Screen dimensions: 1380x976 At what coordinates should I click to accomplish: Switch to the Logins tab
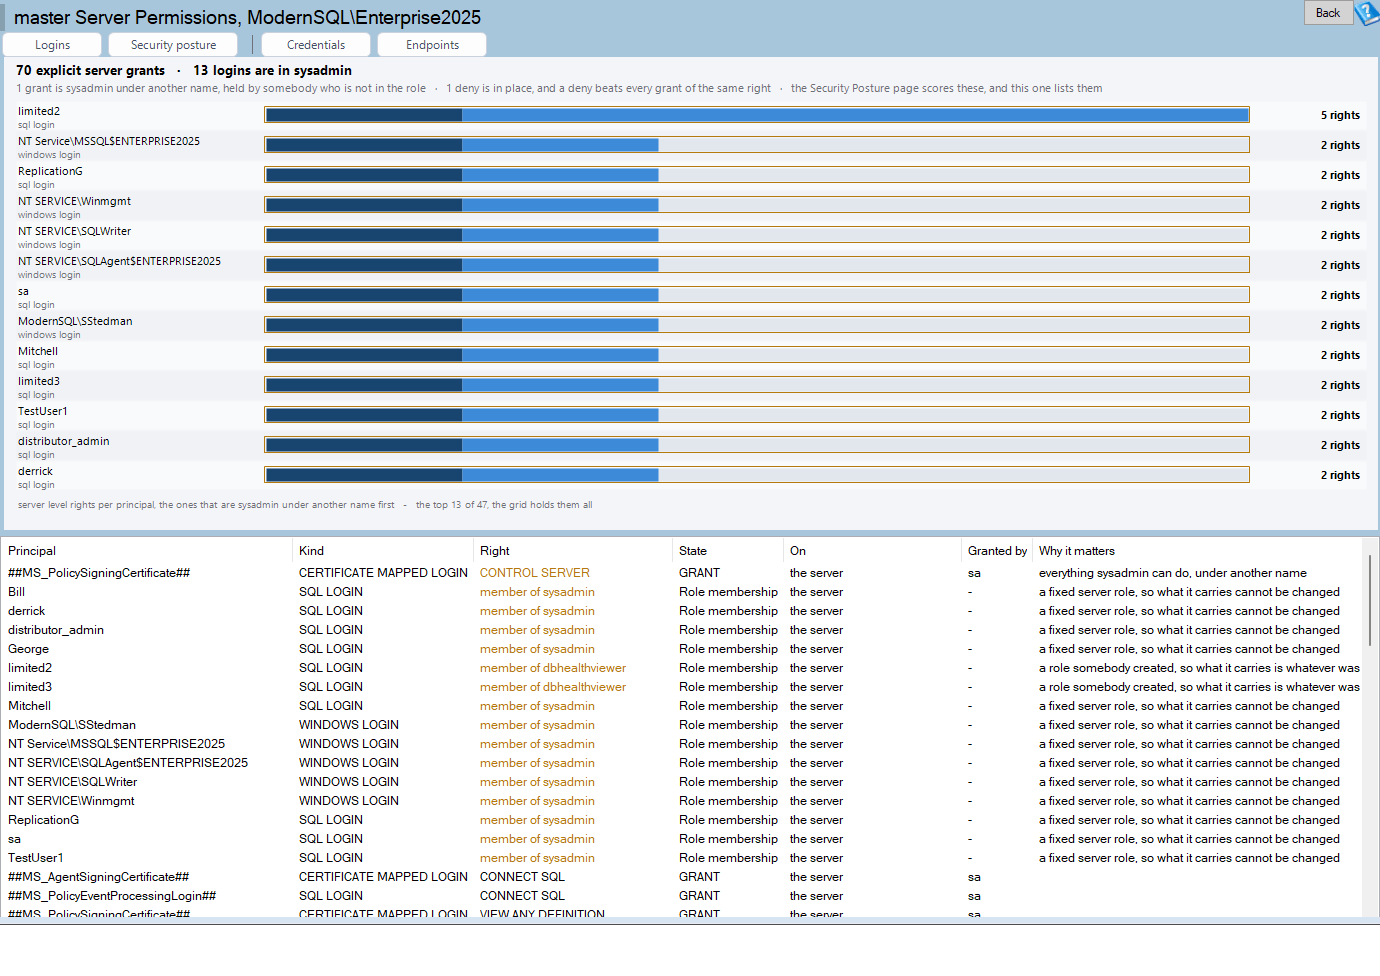[x=52, y=45]
